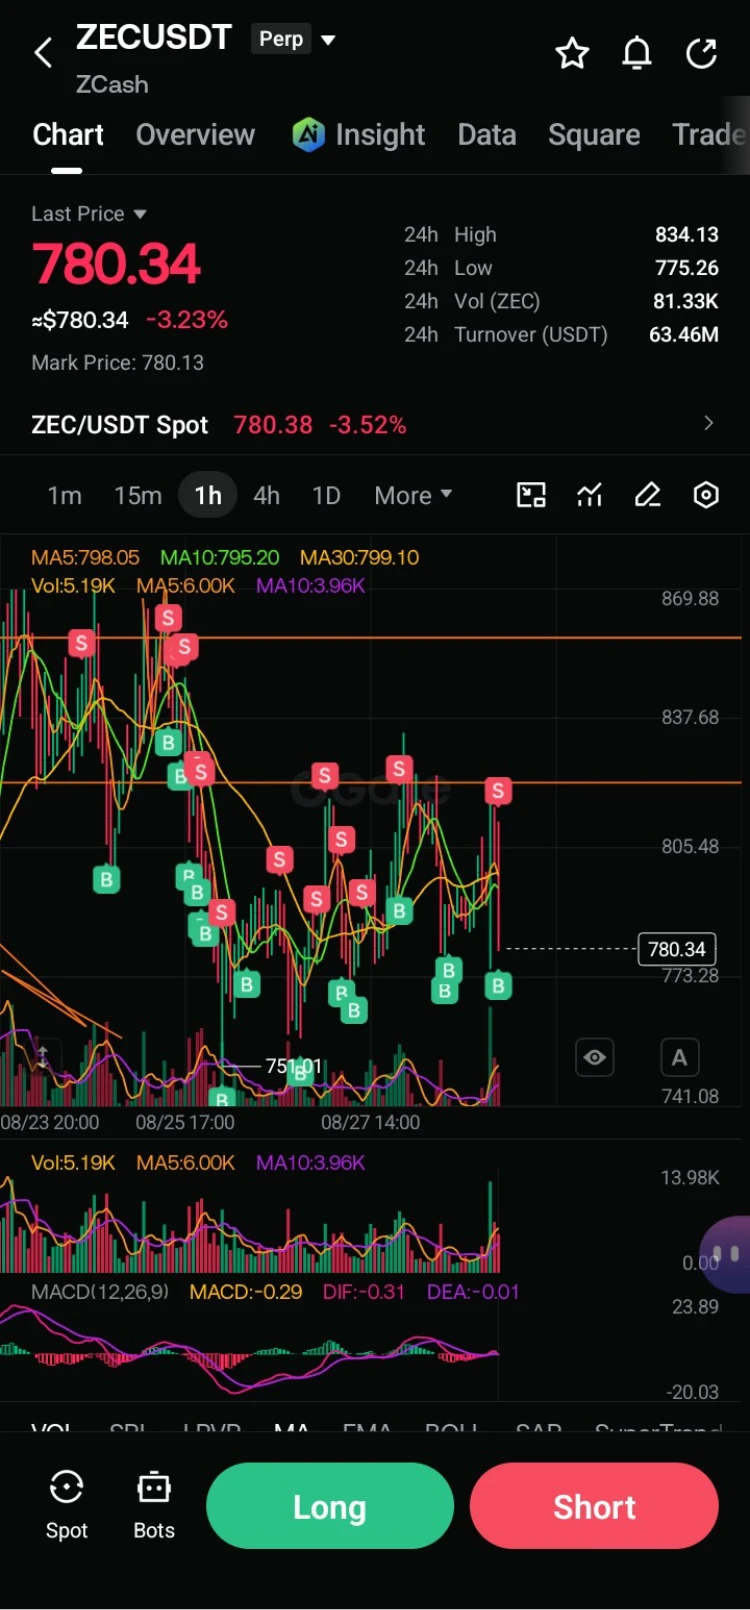Select the 4h timeframe
Viewport: 750px width, 1610px height.
click(x=266, y=495)
